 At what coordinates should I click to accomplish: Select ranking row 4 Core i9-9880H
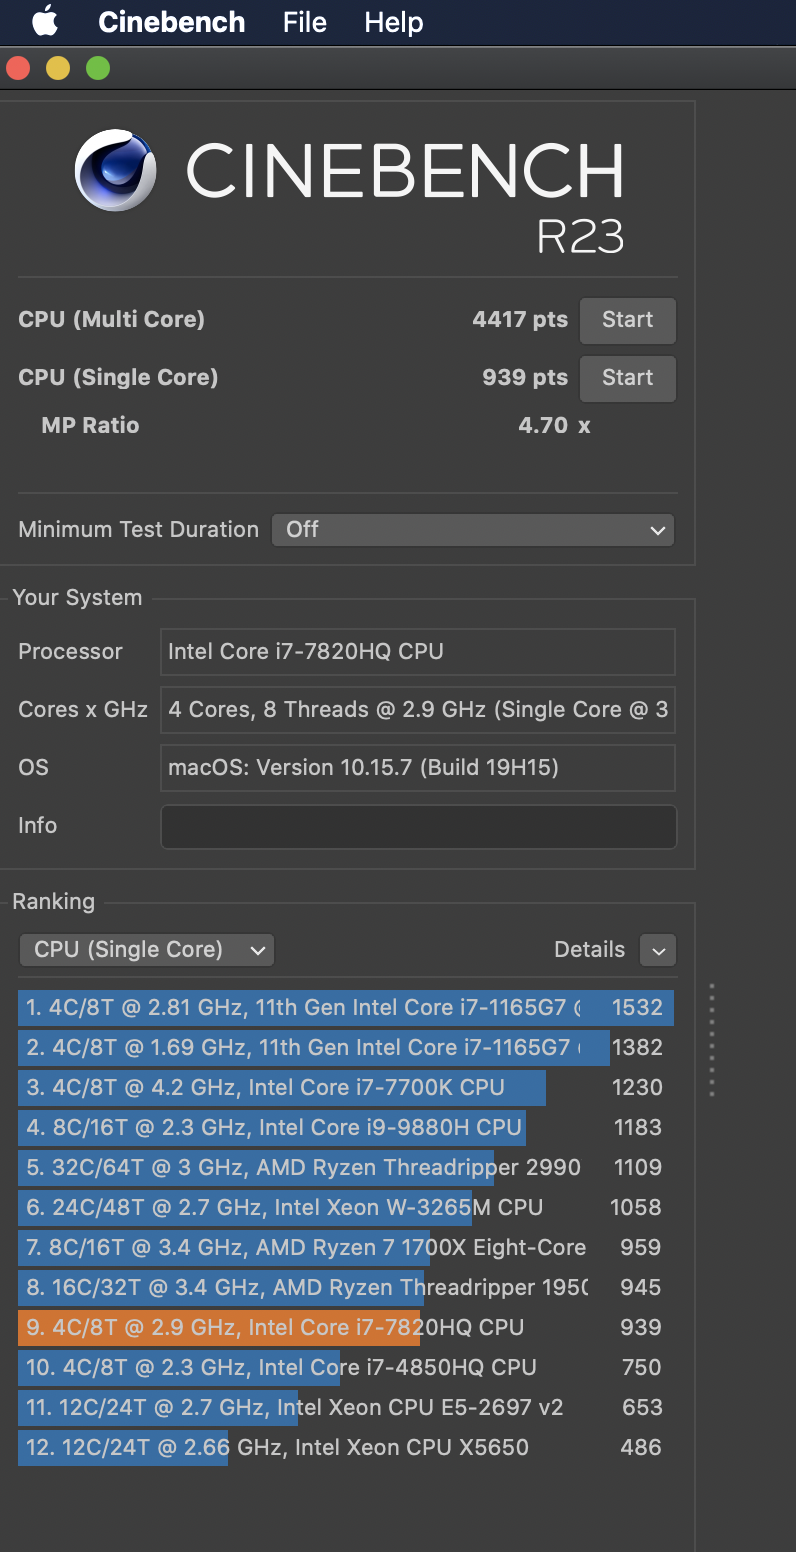[346, 1127]
